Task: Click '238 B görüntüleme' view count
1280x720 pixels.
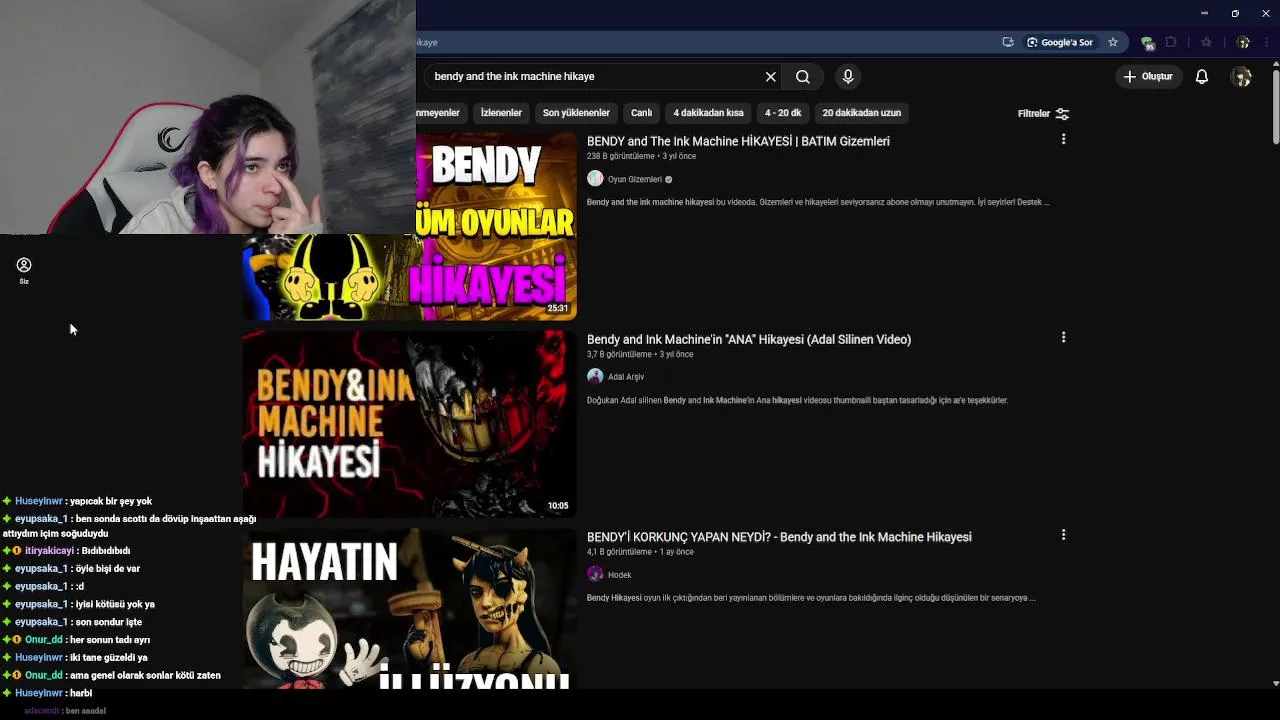Action: [x=620, y=156]
